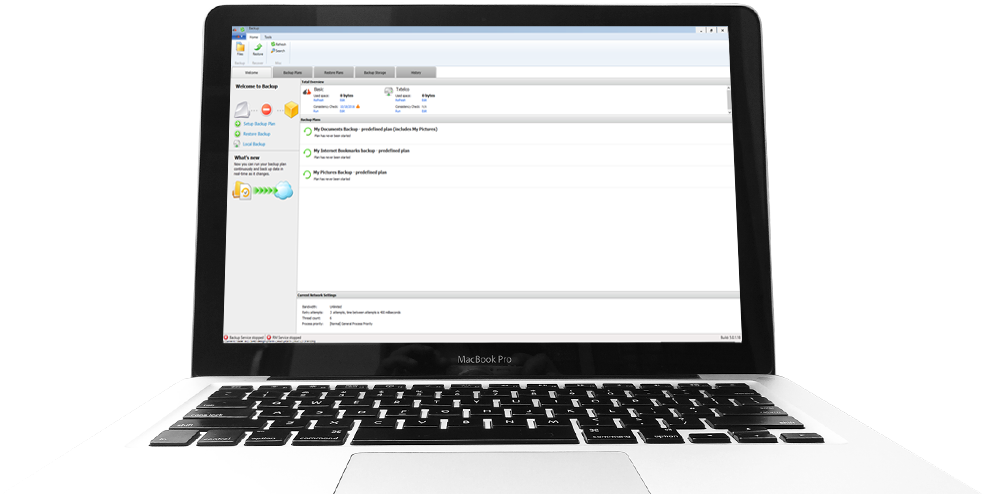982x494 pixels.
Task: Click the Refresh item in ribbon
Action: (279, 44)
